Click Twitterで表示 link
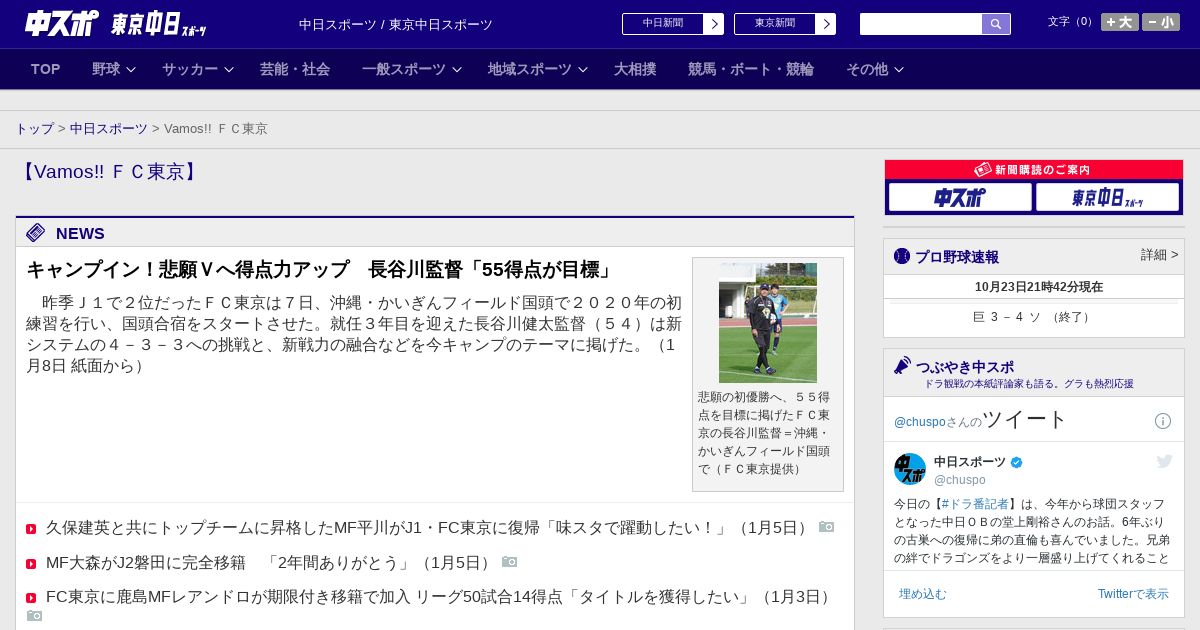The height and width of the screenshot is (630, 1200). (x=1133, y=594)
